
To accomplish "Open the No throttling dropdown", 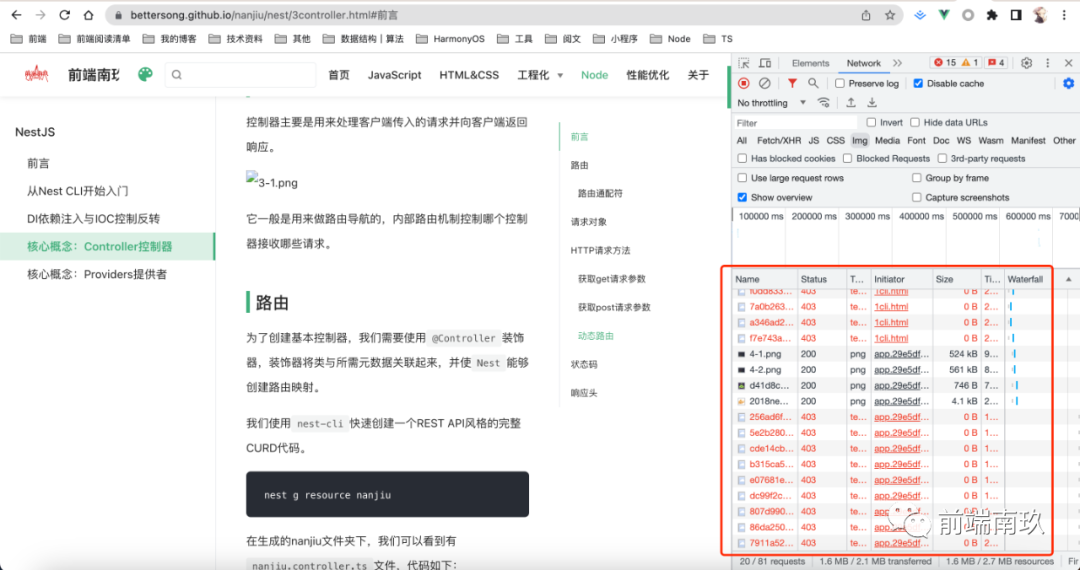I will coord(771,103).
